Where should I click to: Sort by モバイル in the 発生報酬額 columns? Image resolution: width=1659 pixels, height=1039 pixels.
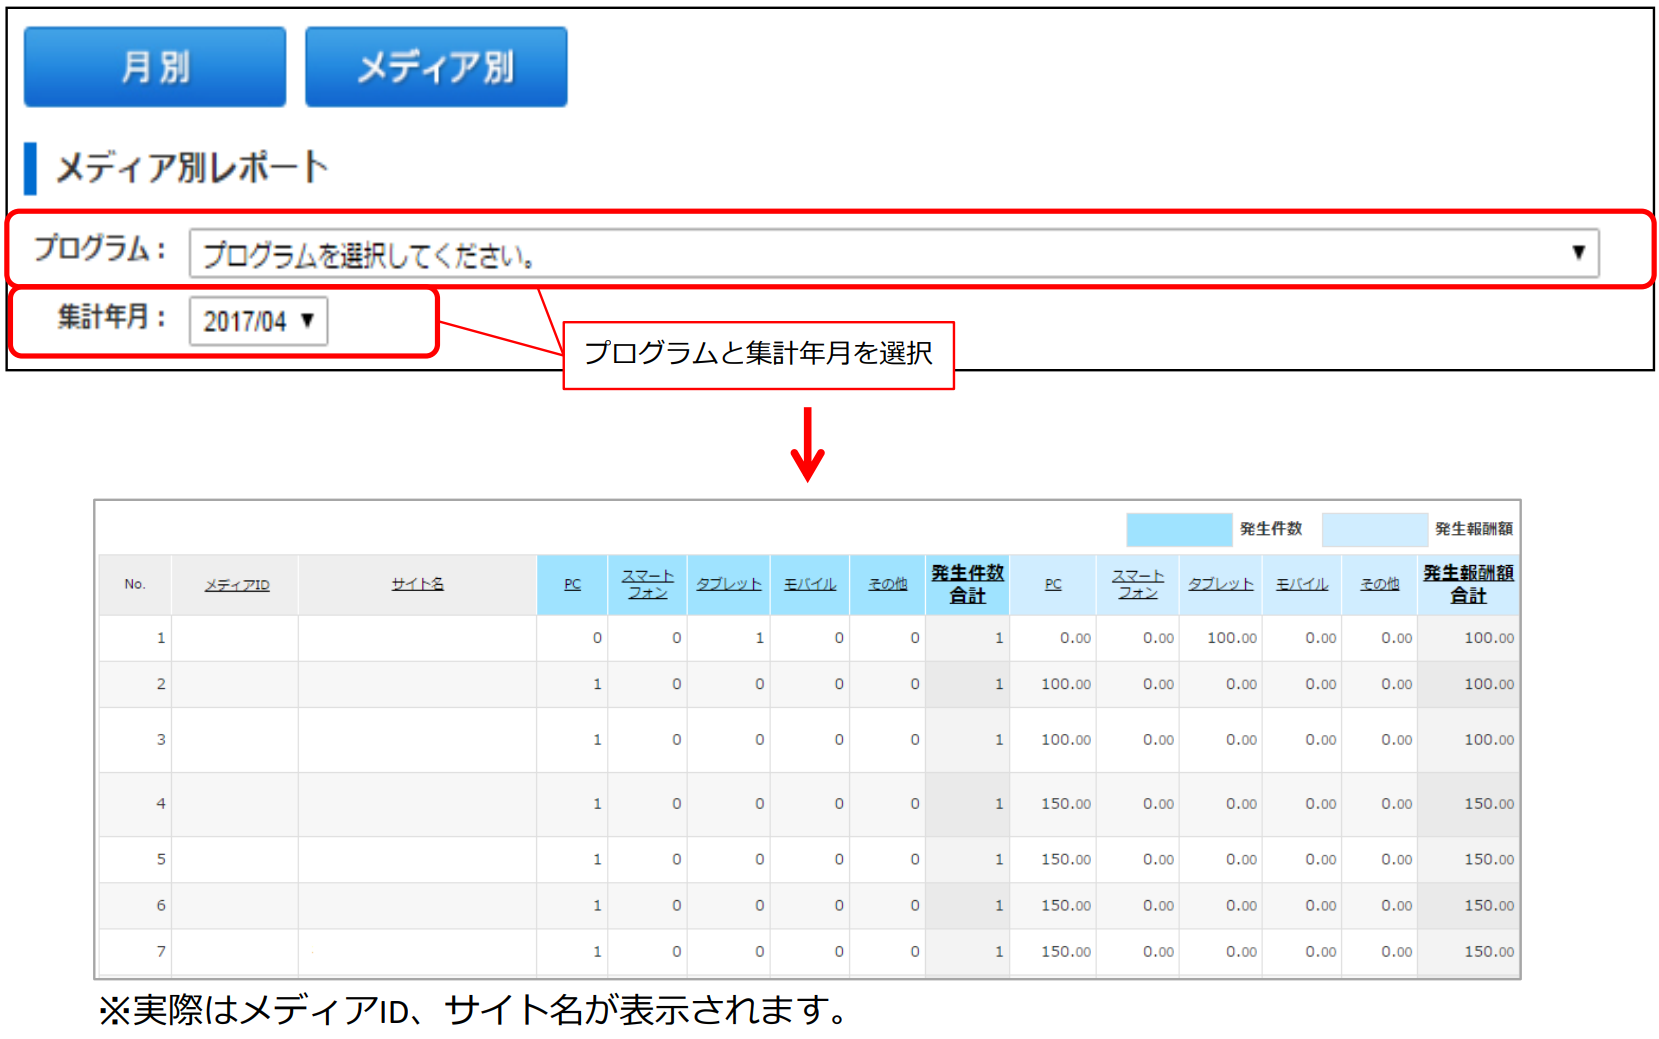pyautogui.click(x=1302, y=584)
